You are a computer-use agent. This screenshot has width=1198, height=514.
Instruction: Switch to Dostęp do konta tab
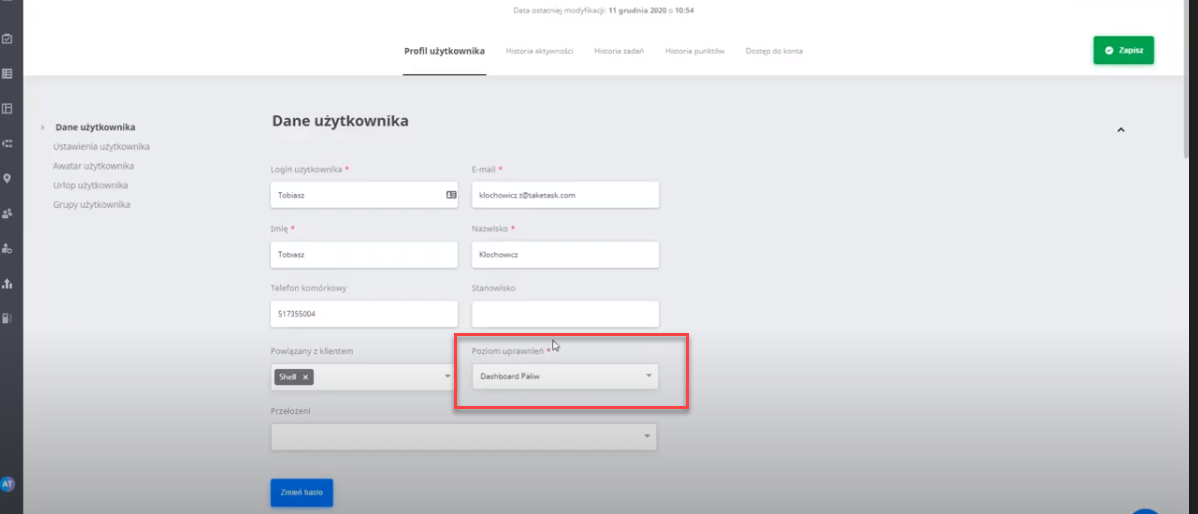774,51
